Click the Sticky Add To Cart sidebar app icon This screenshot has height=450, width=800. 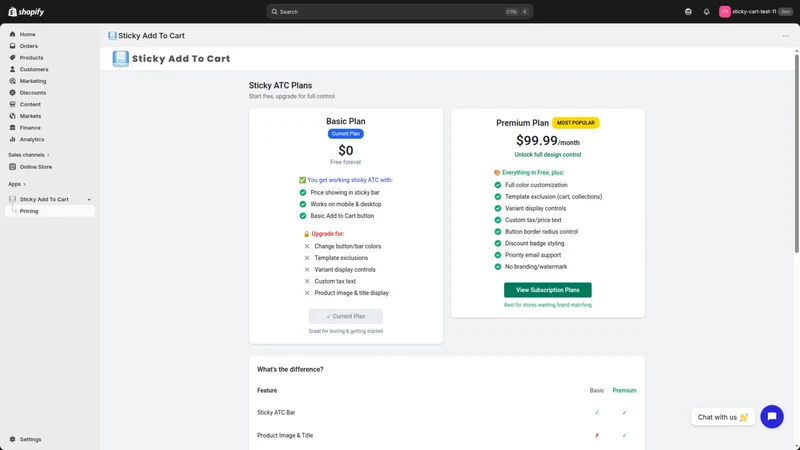12,199
